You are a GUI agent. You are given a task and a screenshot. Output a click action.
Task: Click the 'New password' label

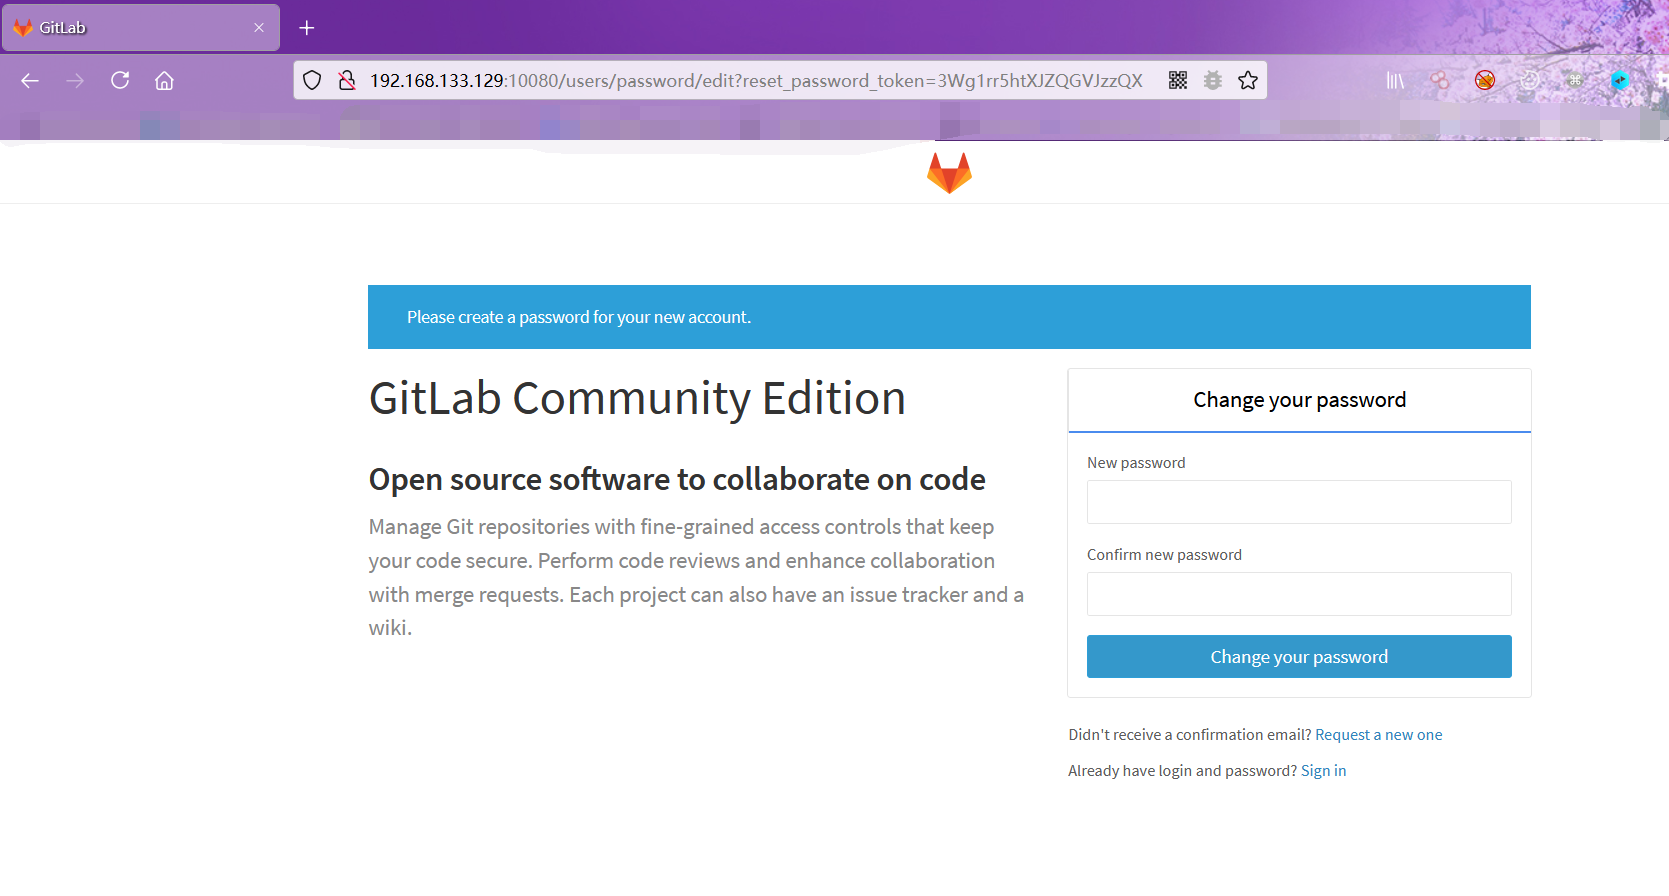coord(1136,463)
